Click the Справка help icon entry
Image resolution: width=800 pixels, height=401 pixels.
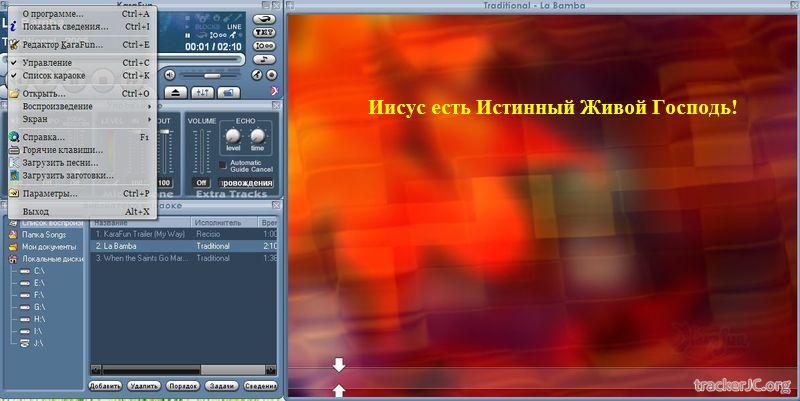pos(43,137)
